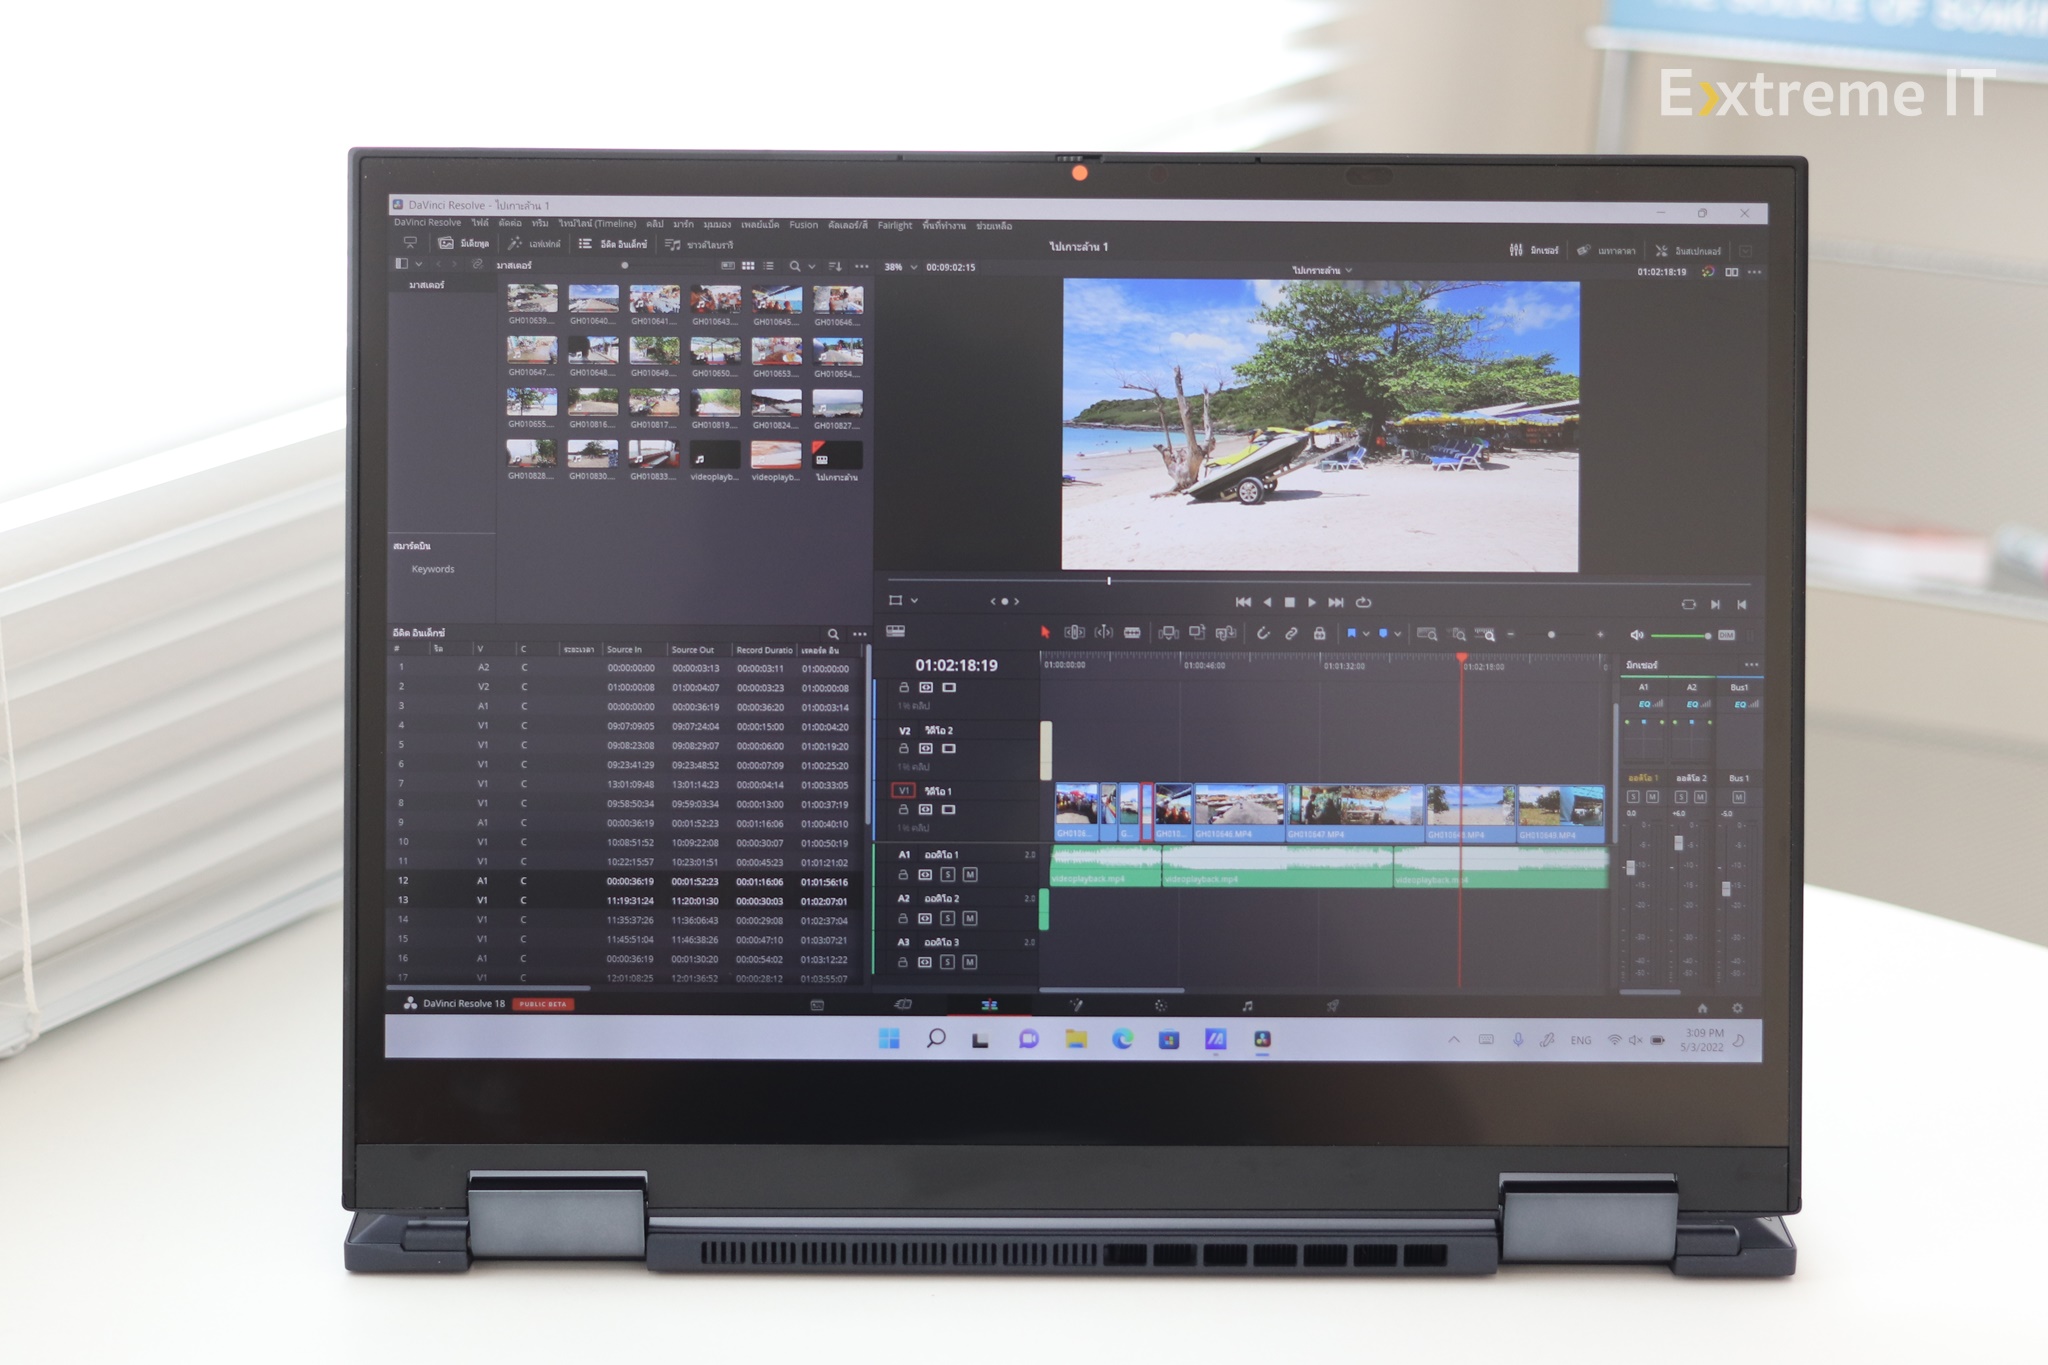The height and width of the screenshot is (1365, 2048).
Task: Click the Custom Zoom icon
Action: (x=1486, y=634)
